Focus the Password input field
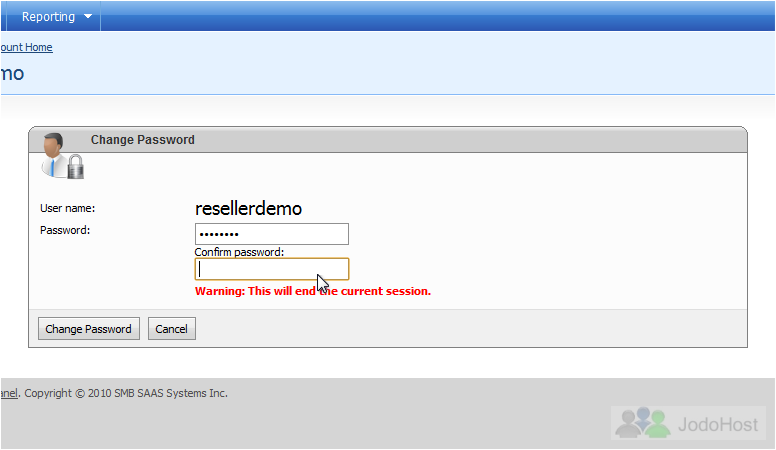 (272, 234)
